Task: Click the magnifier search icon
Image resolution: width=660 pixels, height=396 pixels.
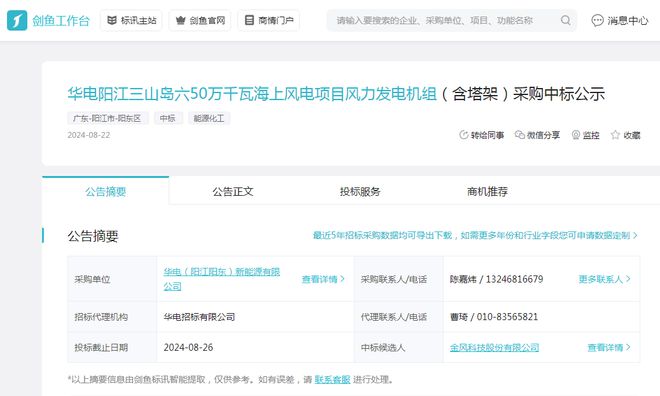Action: (x=566, y=20)
